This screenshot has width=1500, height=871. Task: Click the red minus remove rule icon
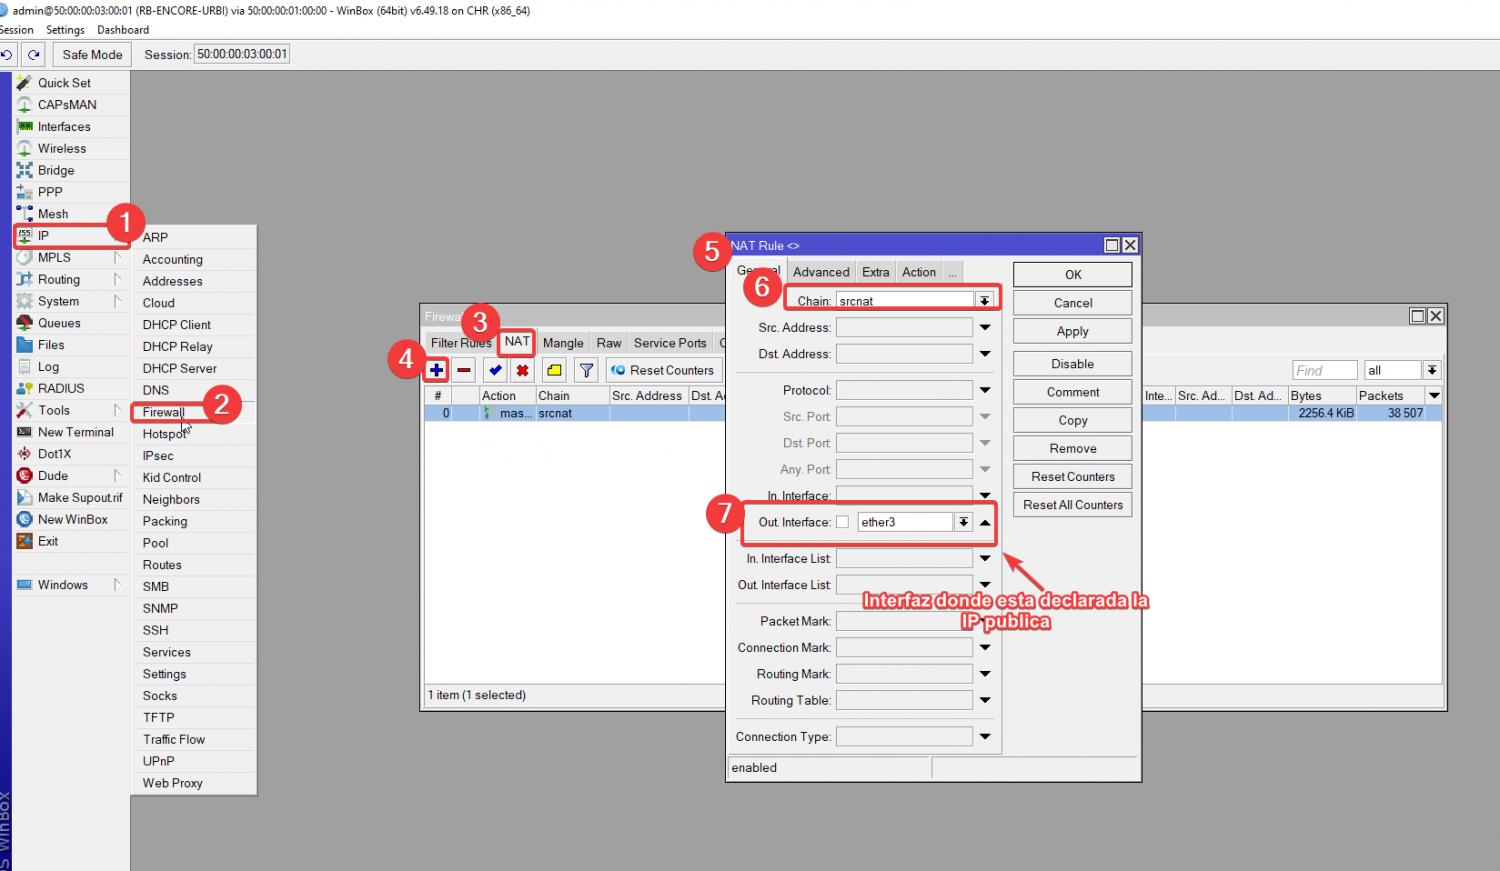point(464,370)
